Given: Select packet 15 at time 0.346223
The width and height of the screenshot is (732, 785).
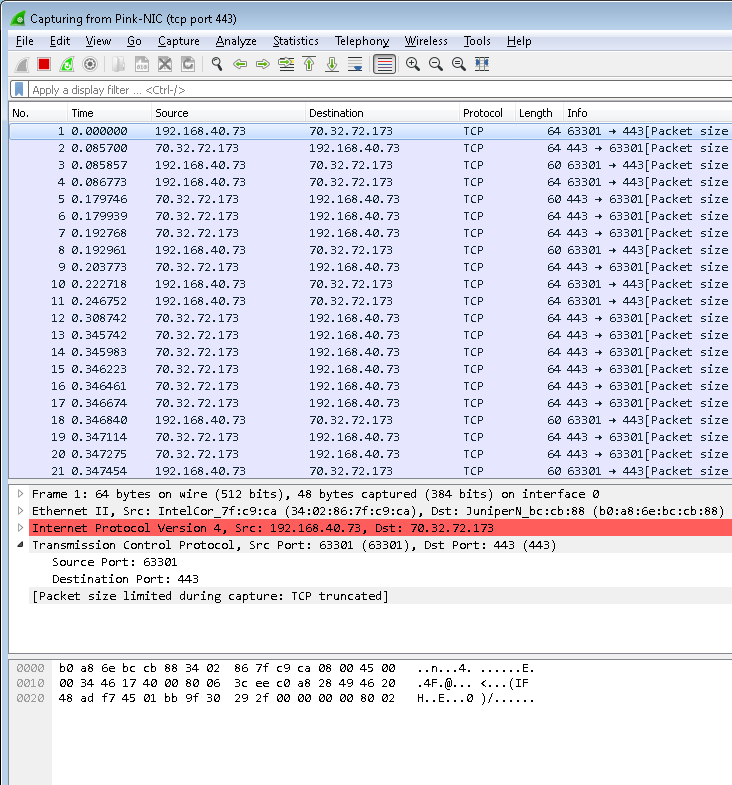Looking at the screenshot, I should 371,369.
